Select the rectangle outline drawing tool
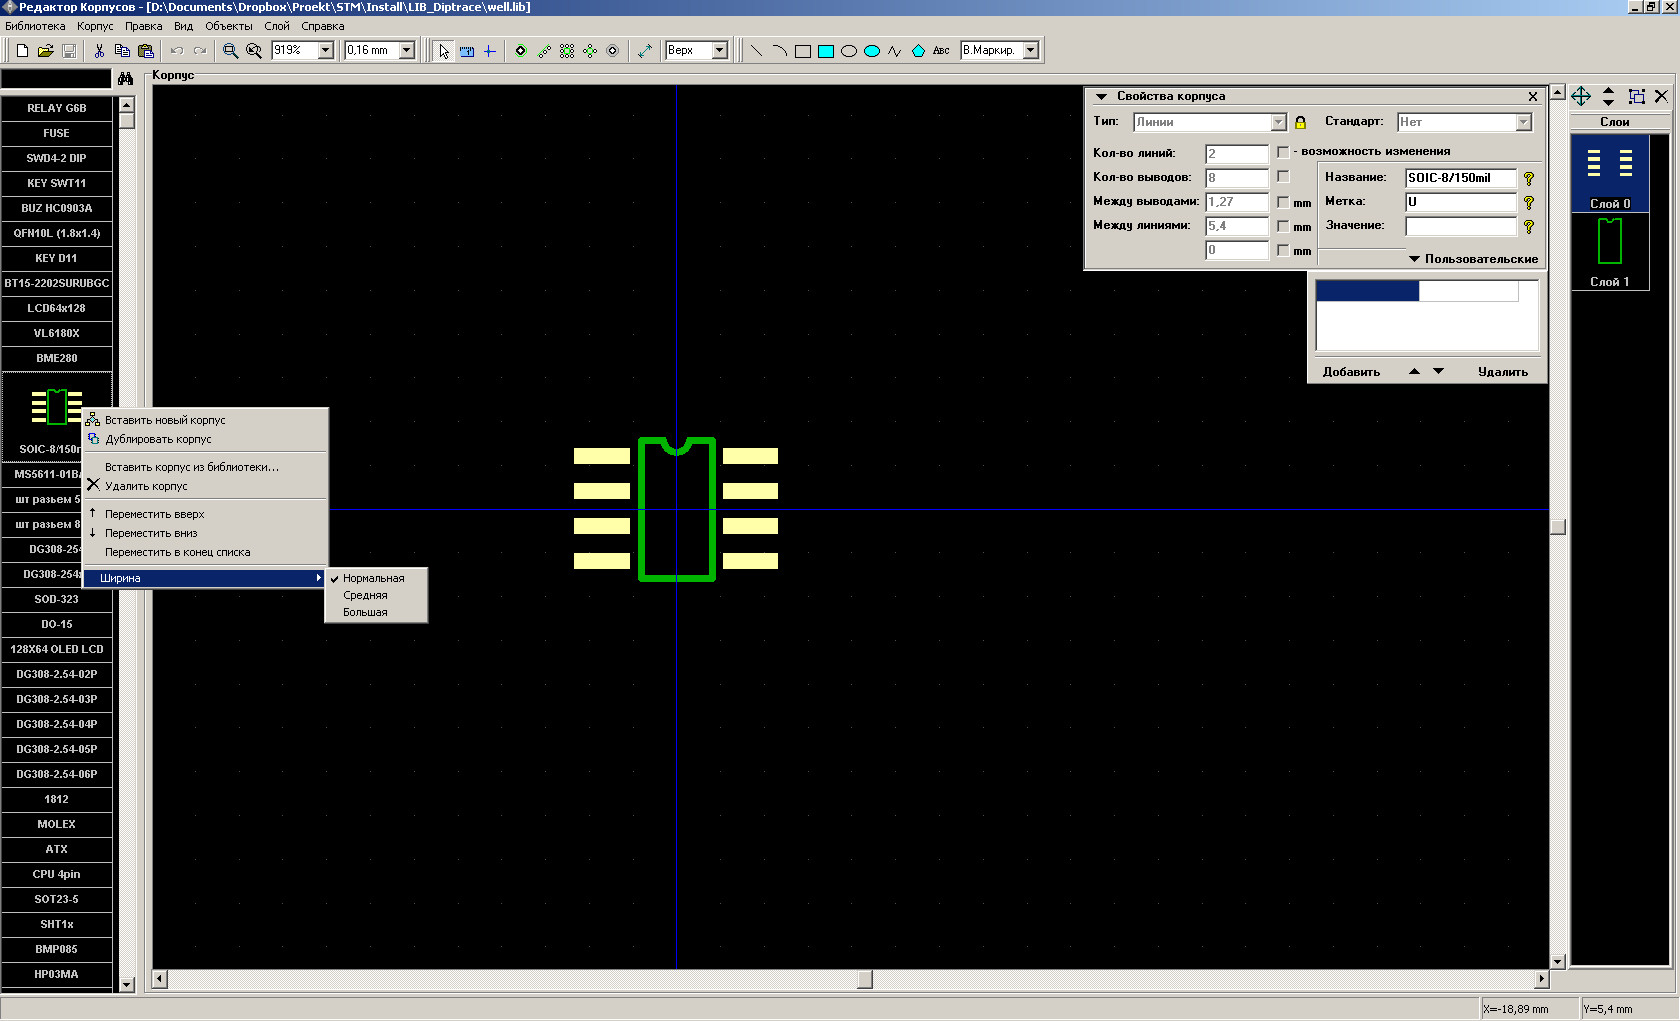 [x=802, y=51]
